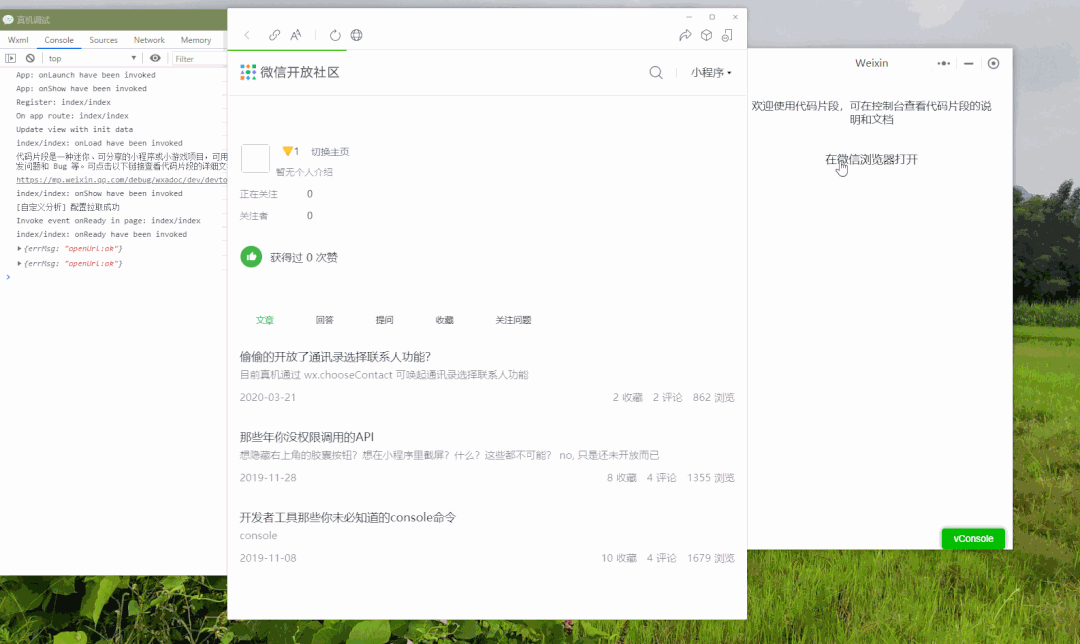Open the top context dropdown
Image resolution: width=1080 pixels, height=644 pixels.
click(x=92, y=59)
